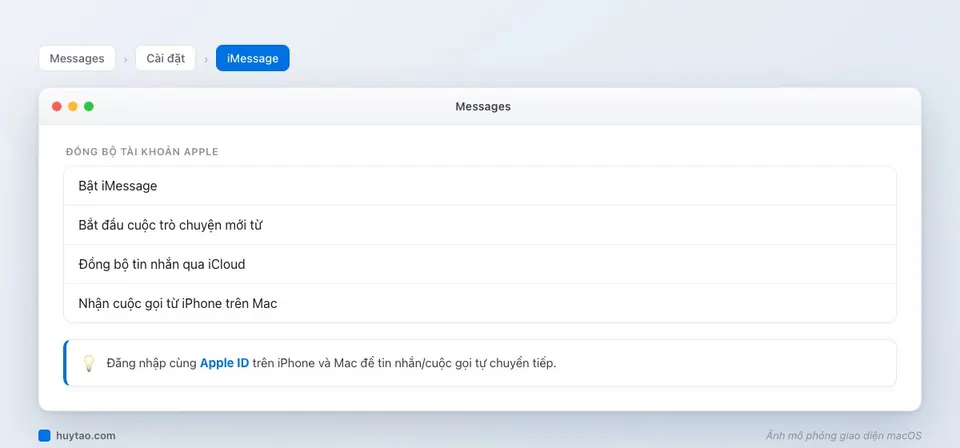This screenshot has height=448, width=960.
Task: Click the Messages breadcrumb button
Action: [x=77, y=59]
